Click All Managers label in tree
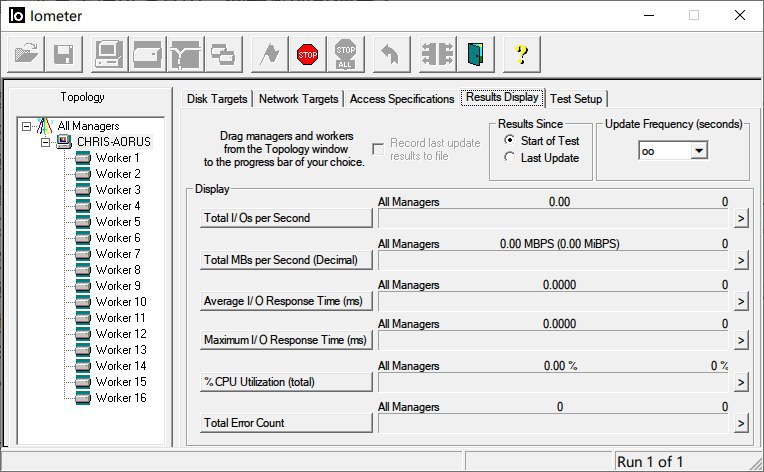 [88, 126]
